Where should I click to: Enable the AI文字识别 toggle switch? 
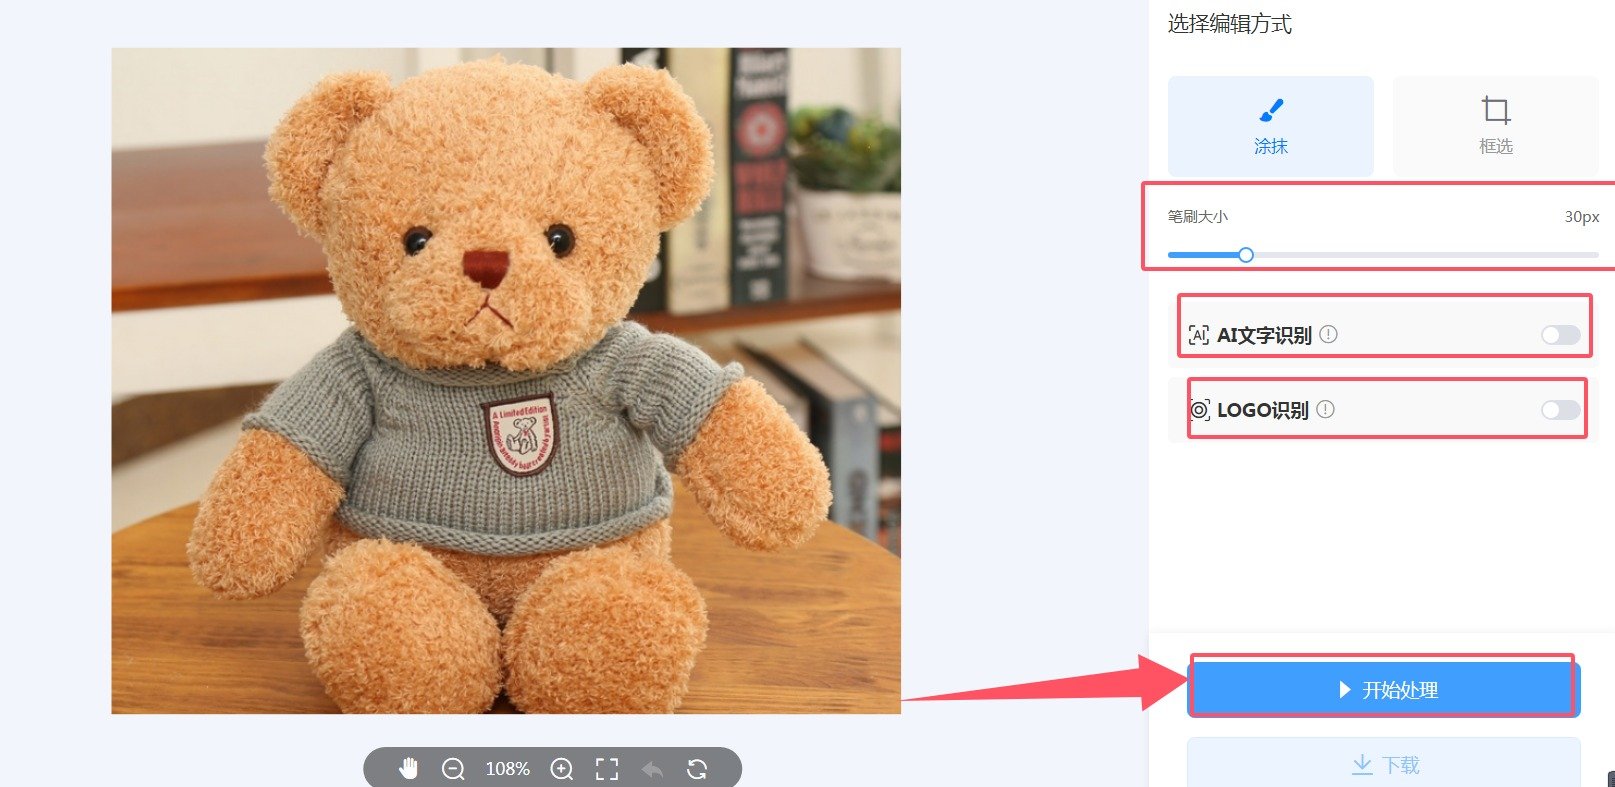tap(1559, 335)
